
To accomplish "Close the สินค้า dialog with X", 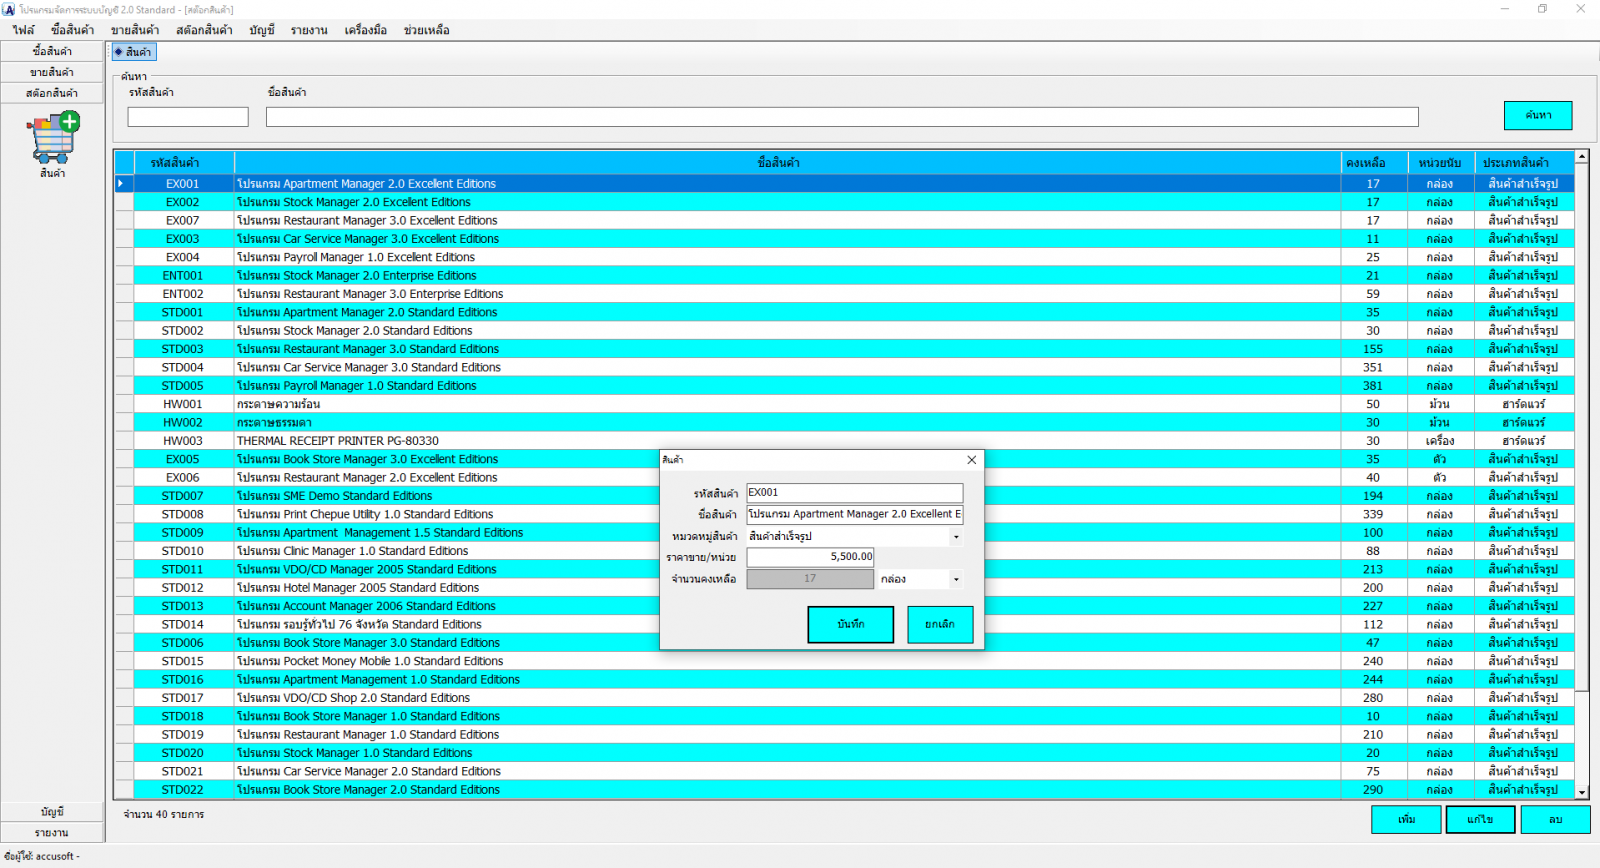I will click(971, 460).
